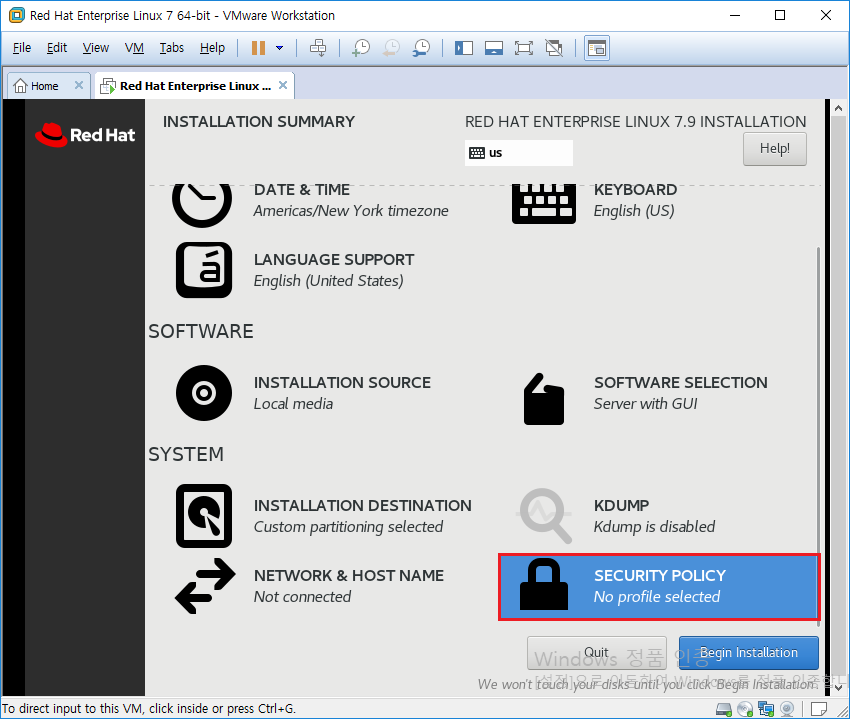The height and width of the screenshot is (719, 850).
Task: Click Not connected network status text
Action: tap(302, 597)
